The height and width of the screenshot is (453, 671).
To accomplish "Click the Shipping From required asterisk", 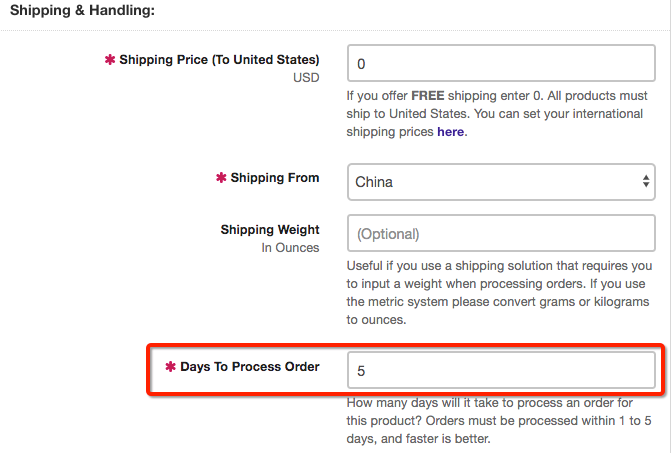I will pyautogui.click(x=222, y=178).
